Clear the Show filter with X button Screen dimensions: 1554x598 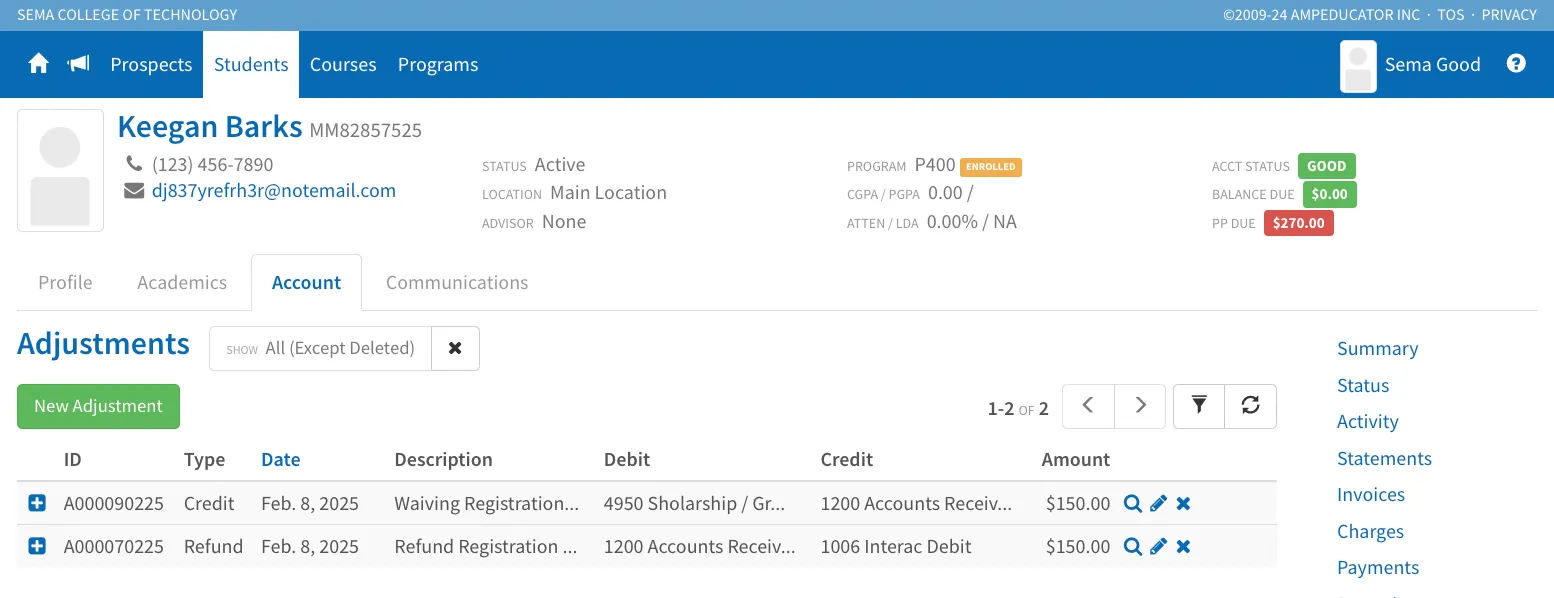point(455,348)
